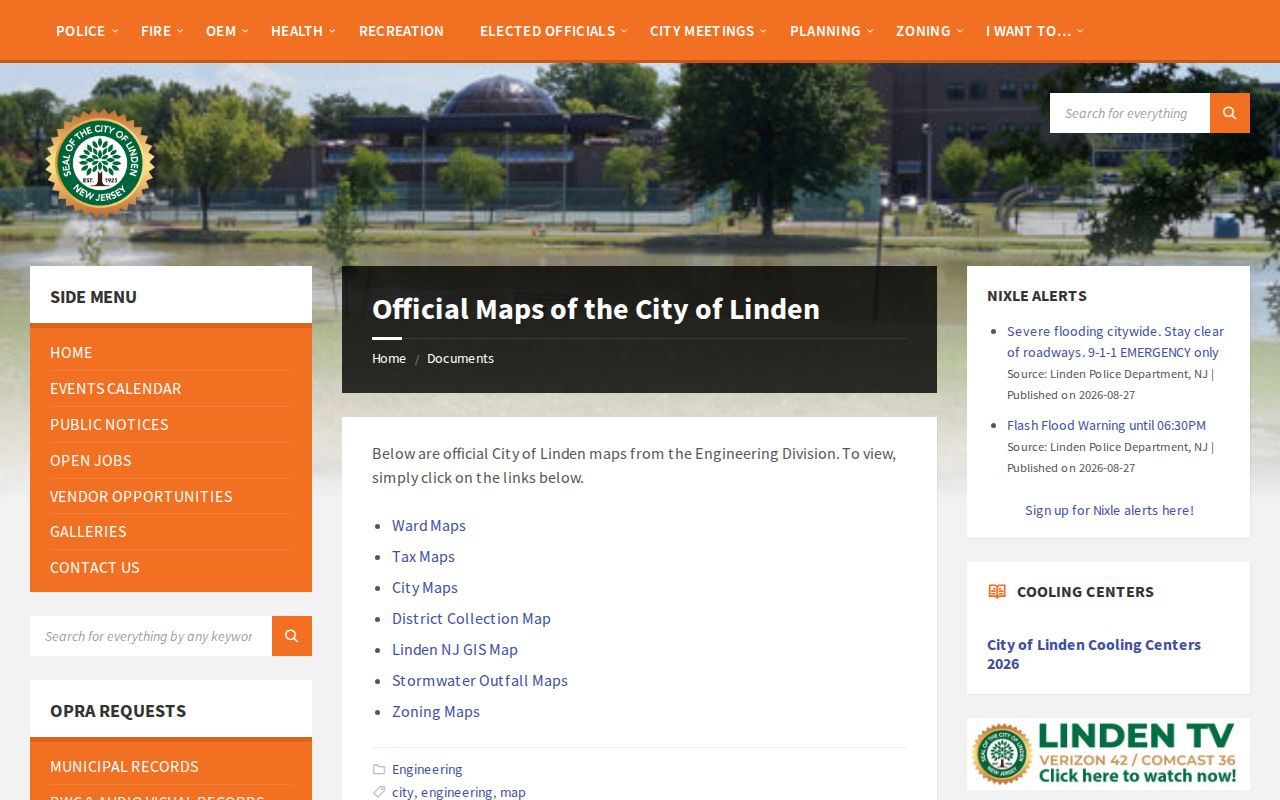Viewport: 1280px width, 800px height.
Task: Expand the Elected Officials dropdown
Action: pos(554,31)
